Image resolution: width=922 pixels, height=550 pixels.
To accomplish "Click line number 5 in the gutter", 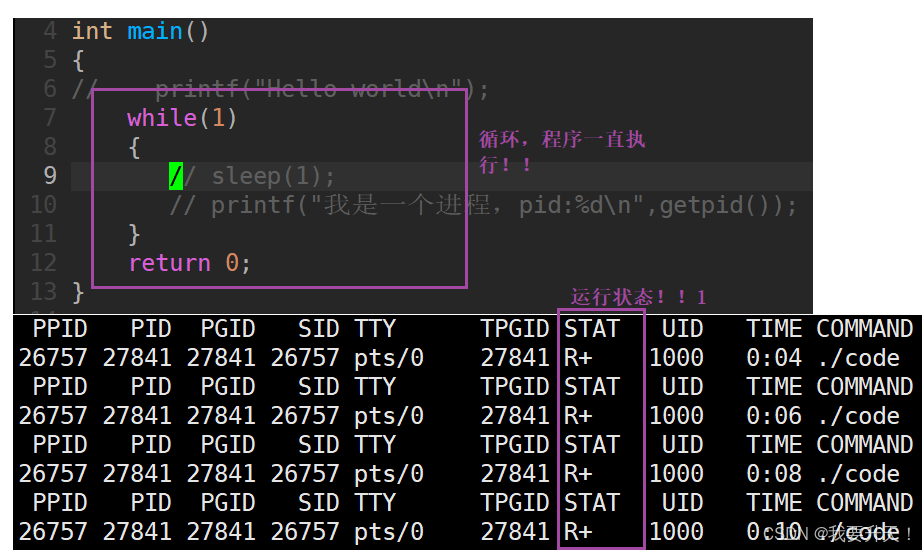I will coord(50,60).
